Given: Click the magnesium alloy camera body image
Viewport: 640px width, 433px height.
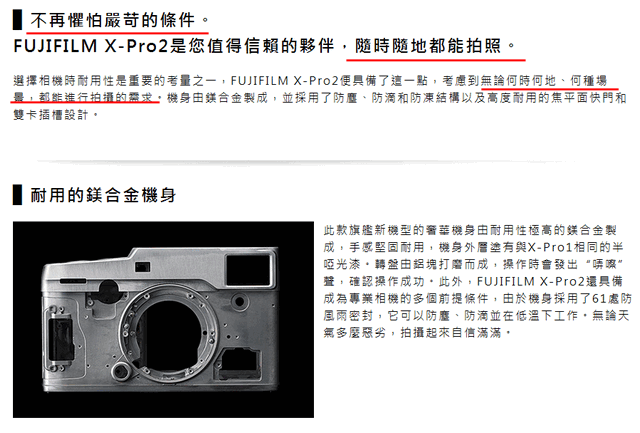Looking at the screenshot, I should coord(163,319).
